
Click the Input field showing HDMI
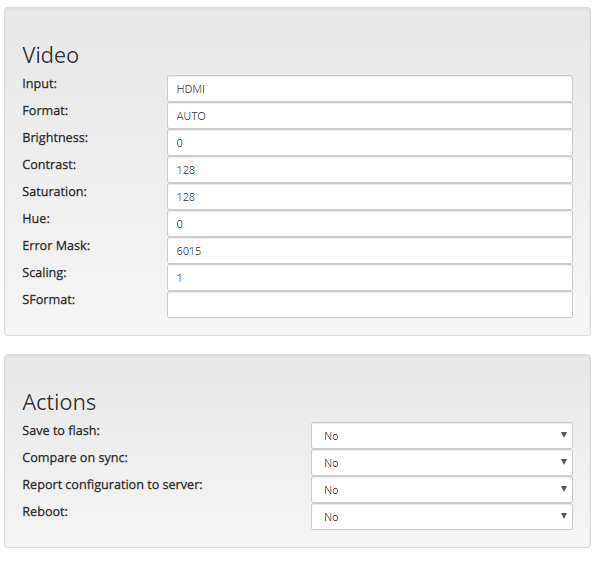click(370, 89)
